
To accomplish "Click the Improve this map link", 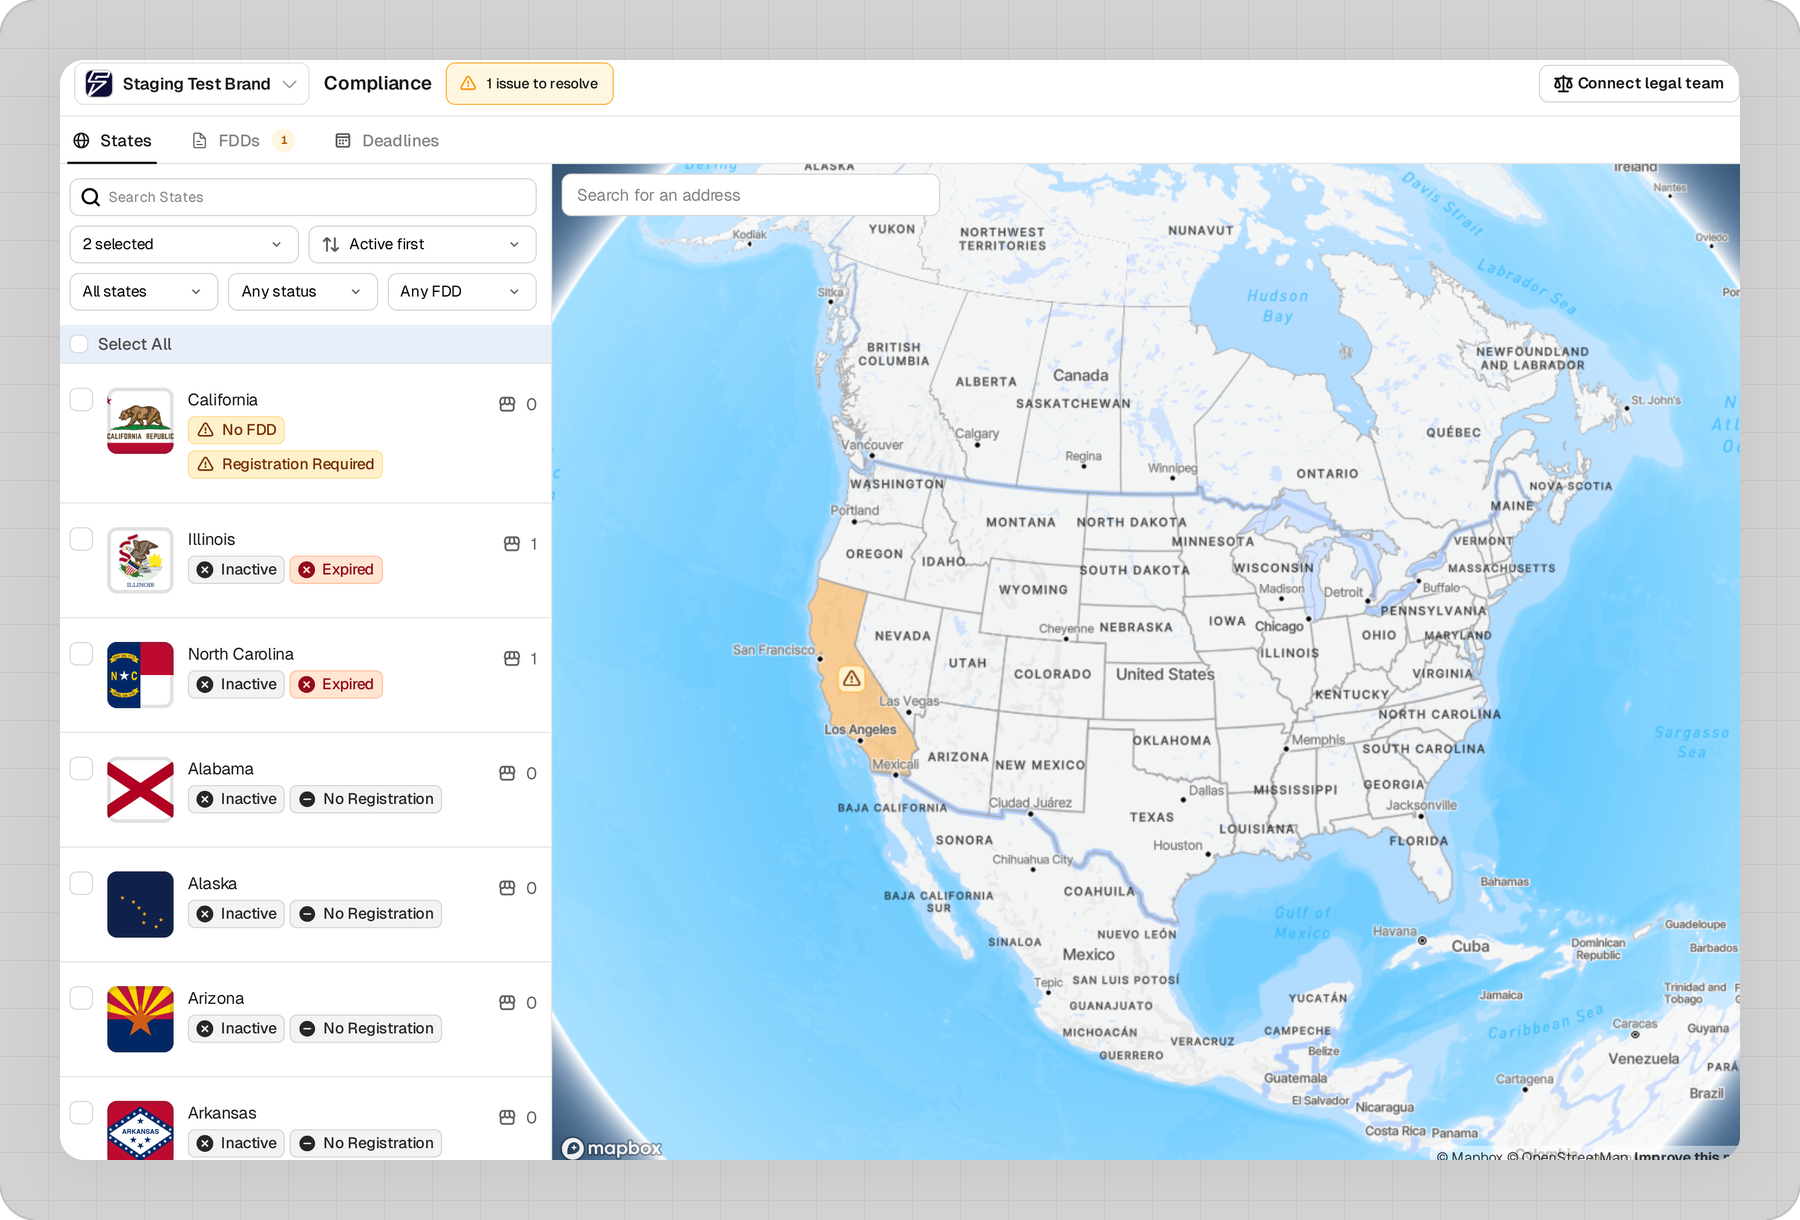I will coord(1681,1156).
